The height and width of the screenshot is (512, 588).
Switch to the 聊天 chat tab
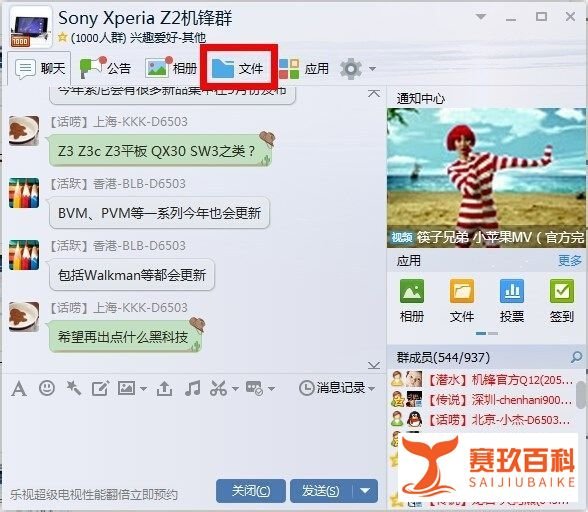click(39, 69)
